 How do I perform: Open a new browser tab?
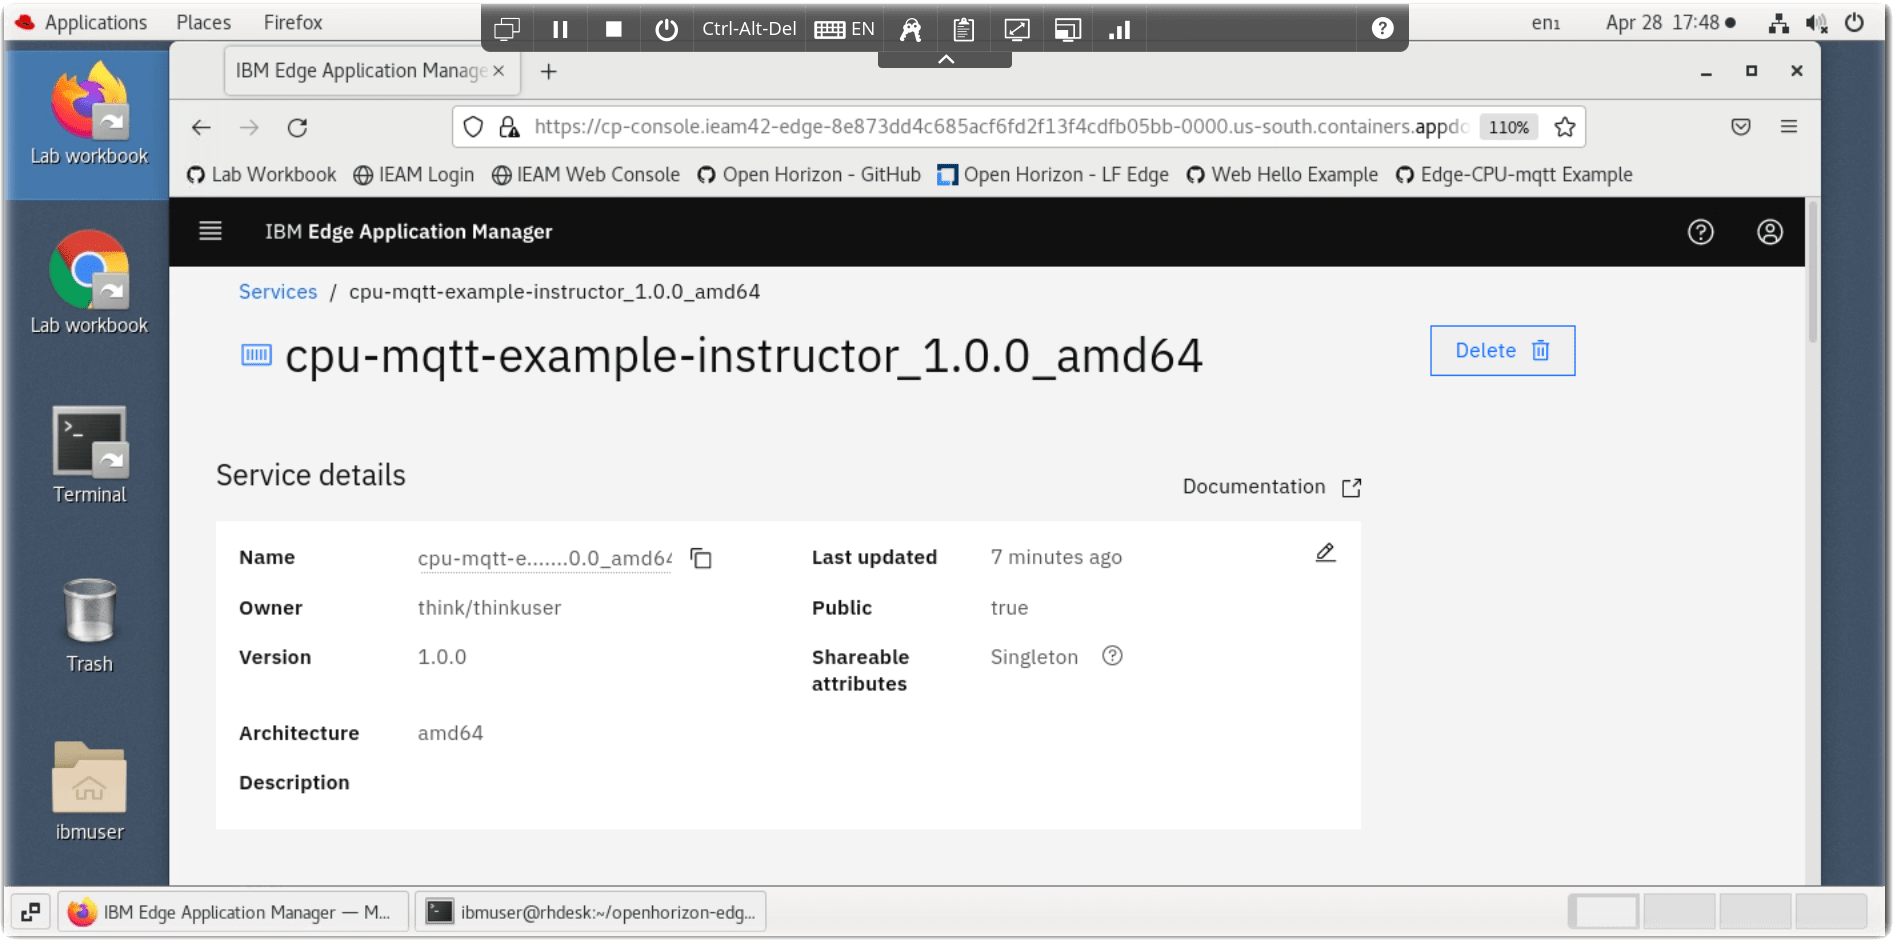(548, 71)
